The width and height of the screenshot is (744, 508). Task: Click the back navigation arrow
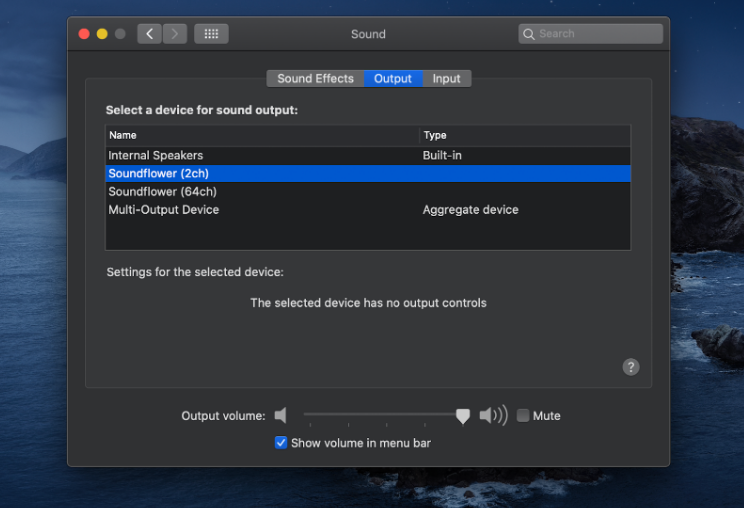pos(150,34)
